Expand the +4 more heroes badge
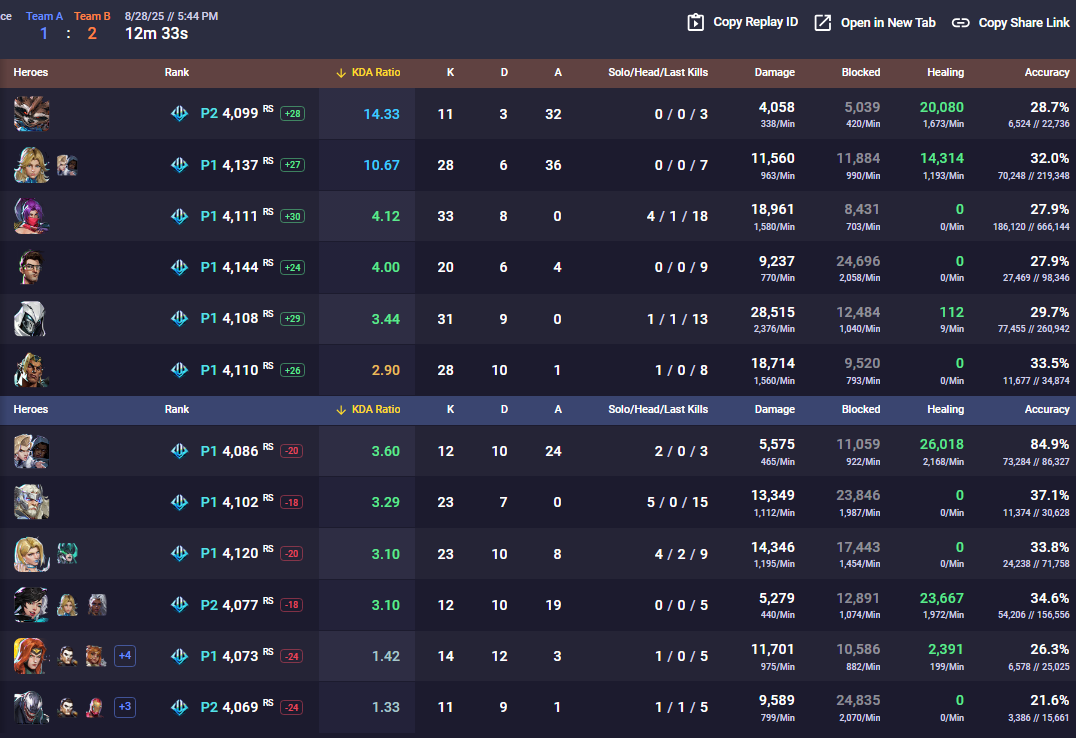 (125, 656)
